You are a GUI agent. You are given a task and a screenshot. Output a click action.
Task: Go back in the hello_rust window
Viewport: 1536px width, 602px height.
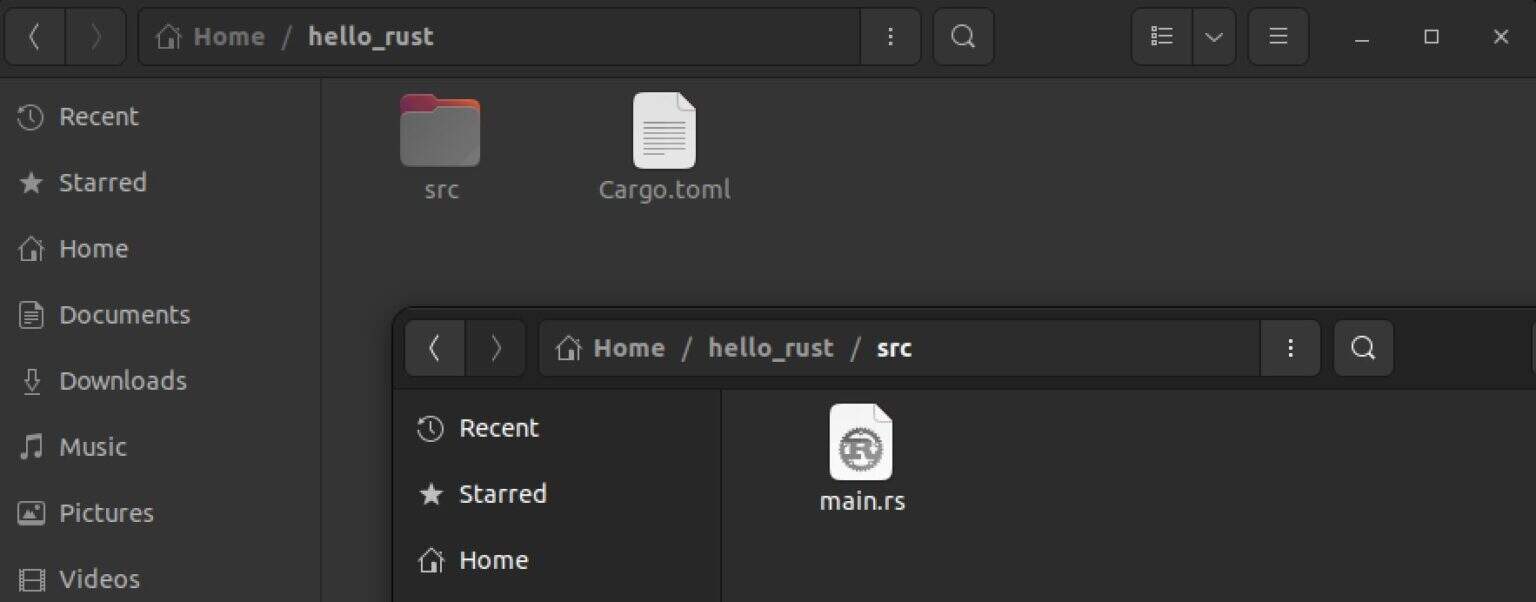click(x=35, y=37)
